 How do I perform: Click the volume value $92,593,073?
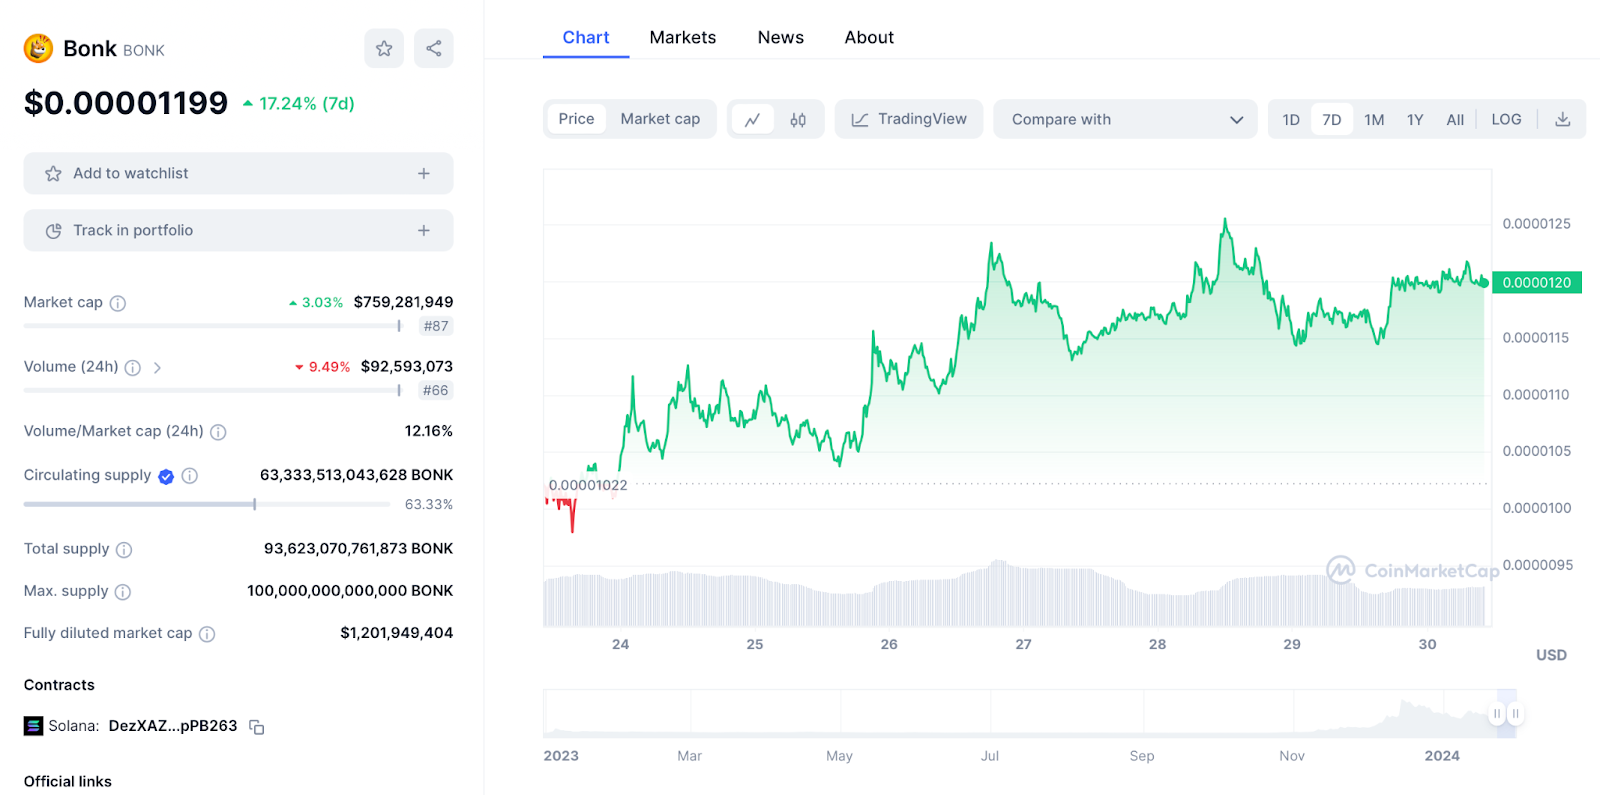[x=407, y=366]
